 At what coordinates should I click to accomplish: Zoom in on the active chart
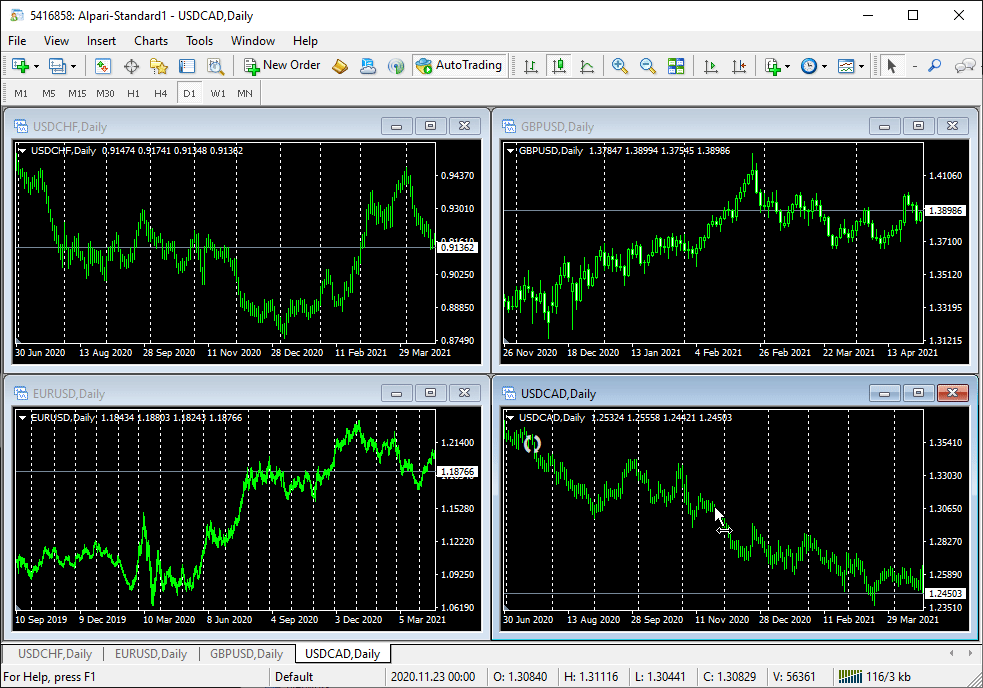coord(620,65)
